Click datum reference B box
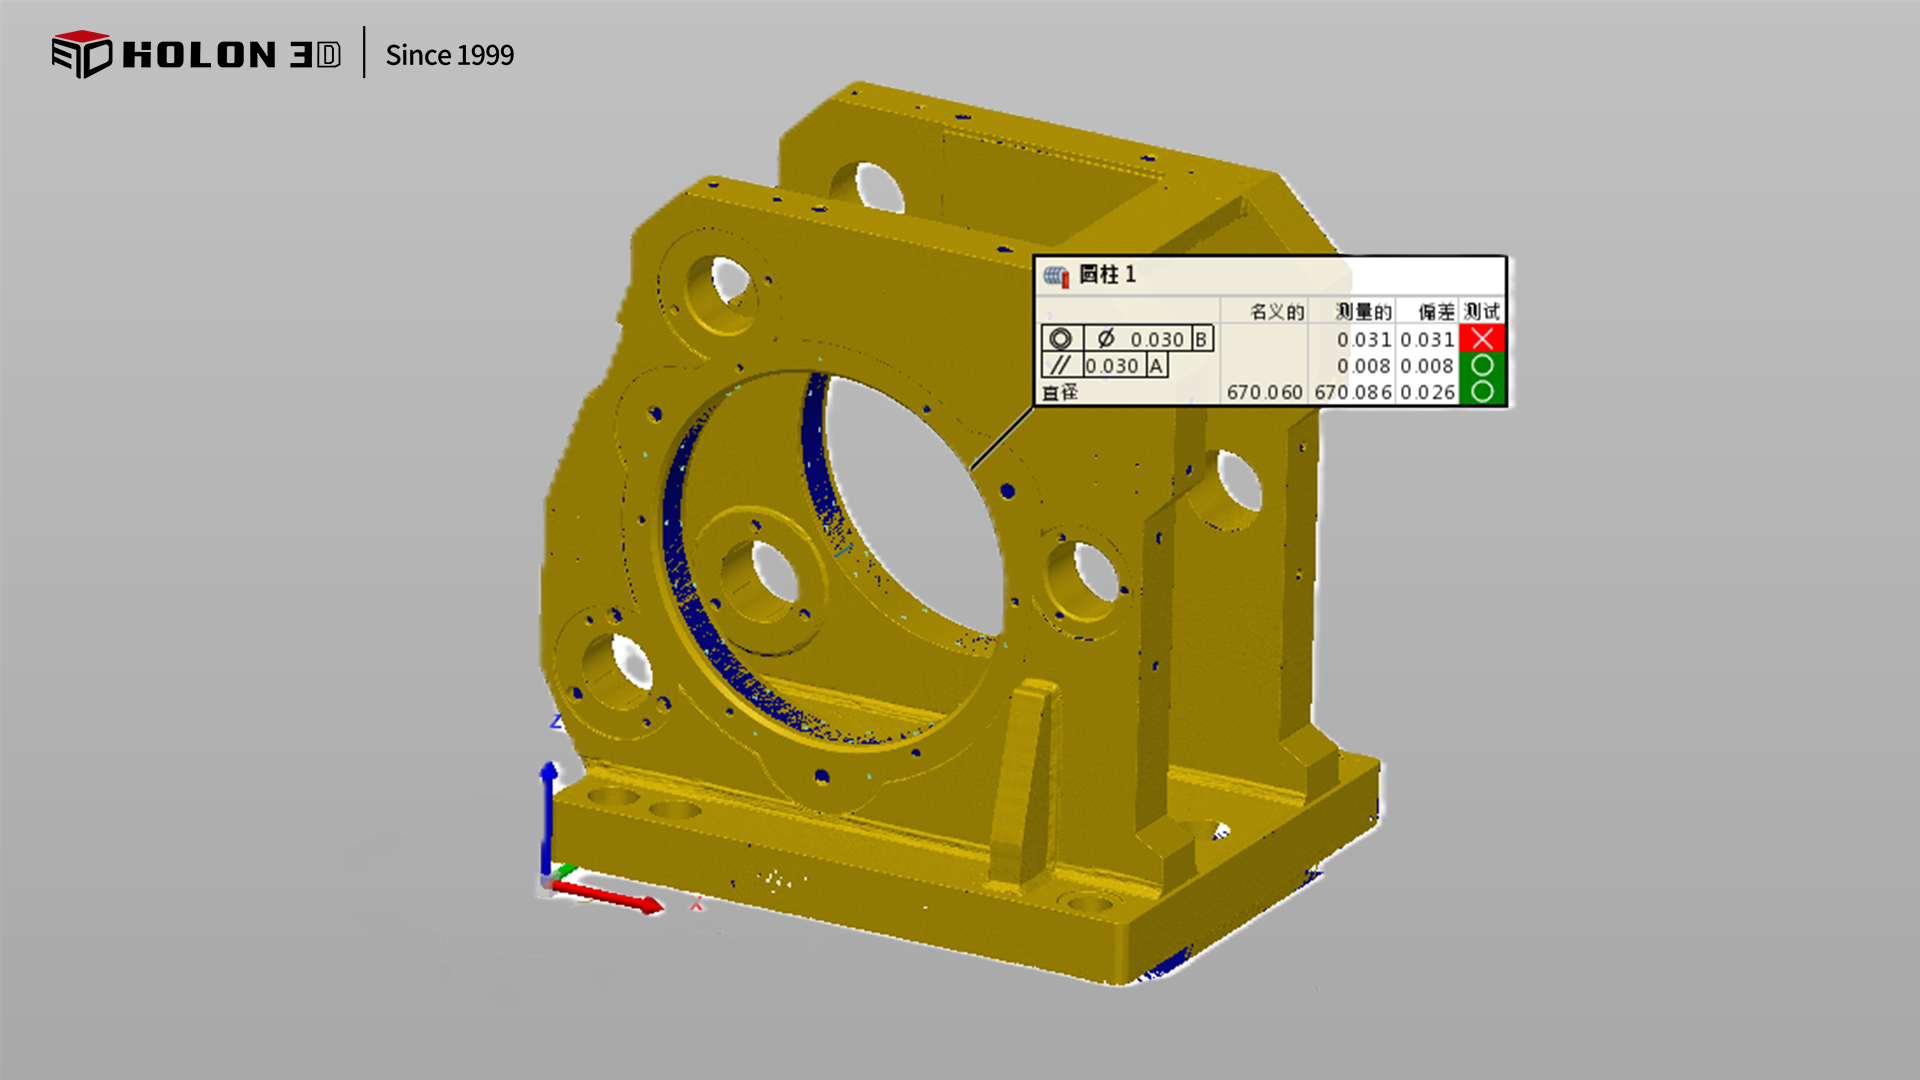This screenshot has height=1080, width=1920. coord(1201,339)
